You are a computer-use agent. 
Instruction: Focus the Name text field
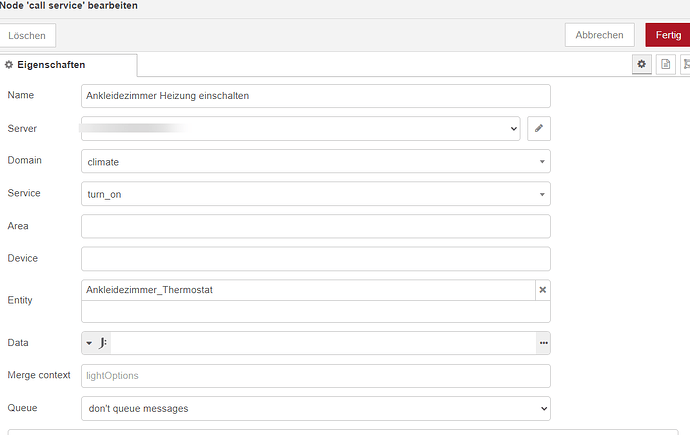[x=315, y=95]
